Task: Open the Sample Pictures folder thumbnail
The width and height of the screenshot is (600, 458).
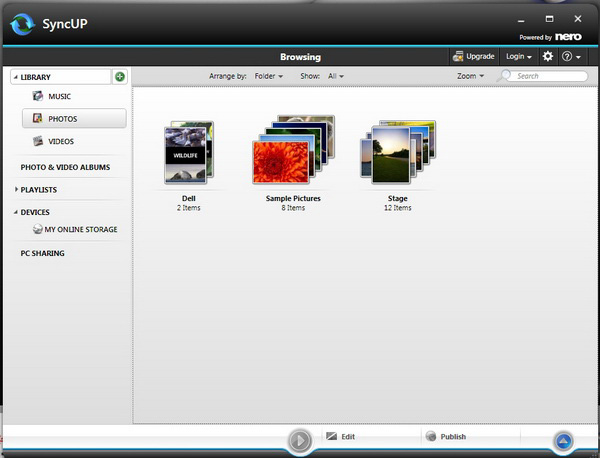Action: click(x=293, y=153)
